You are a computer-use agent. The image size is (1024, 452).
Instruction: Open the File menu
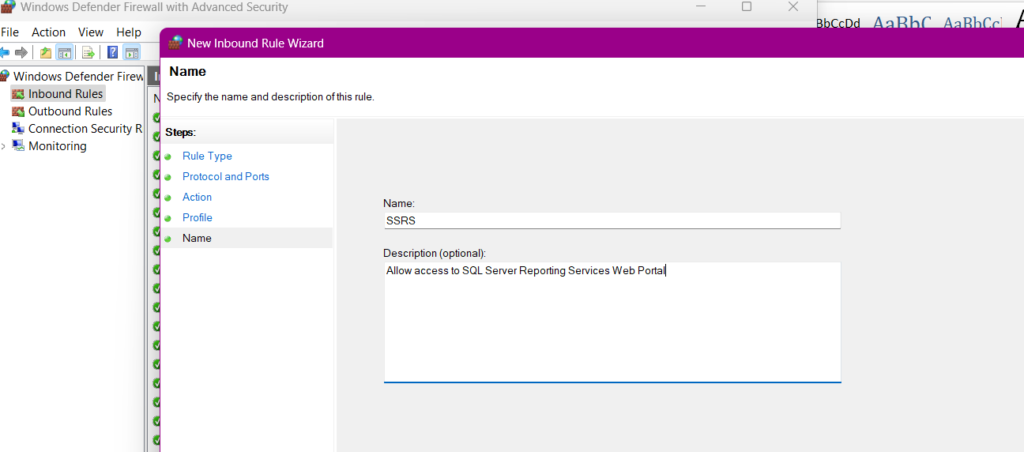[10, 32]
